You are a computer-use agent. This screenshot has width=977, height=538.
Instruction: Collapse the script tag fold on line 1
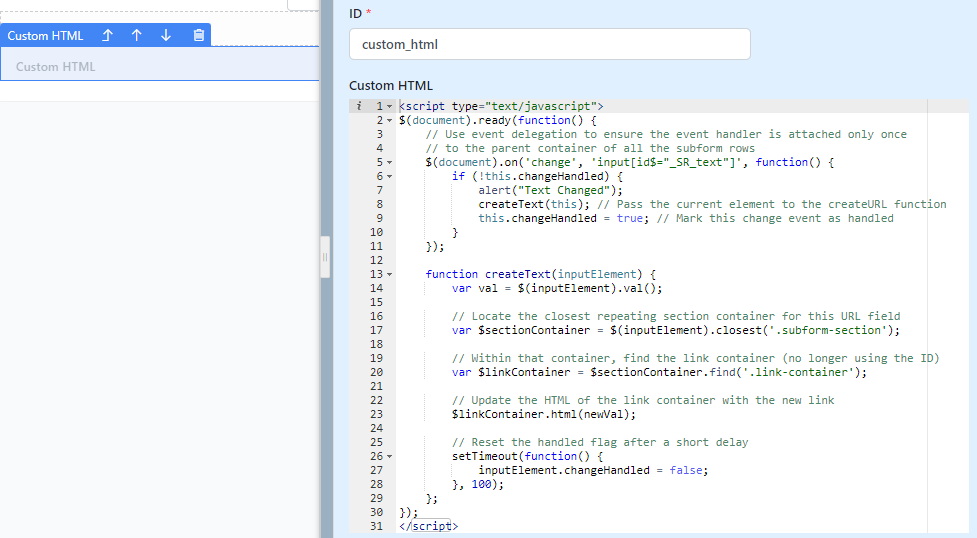point(389,106)
